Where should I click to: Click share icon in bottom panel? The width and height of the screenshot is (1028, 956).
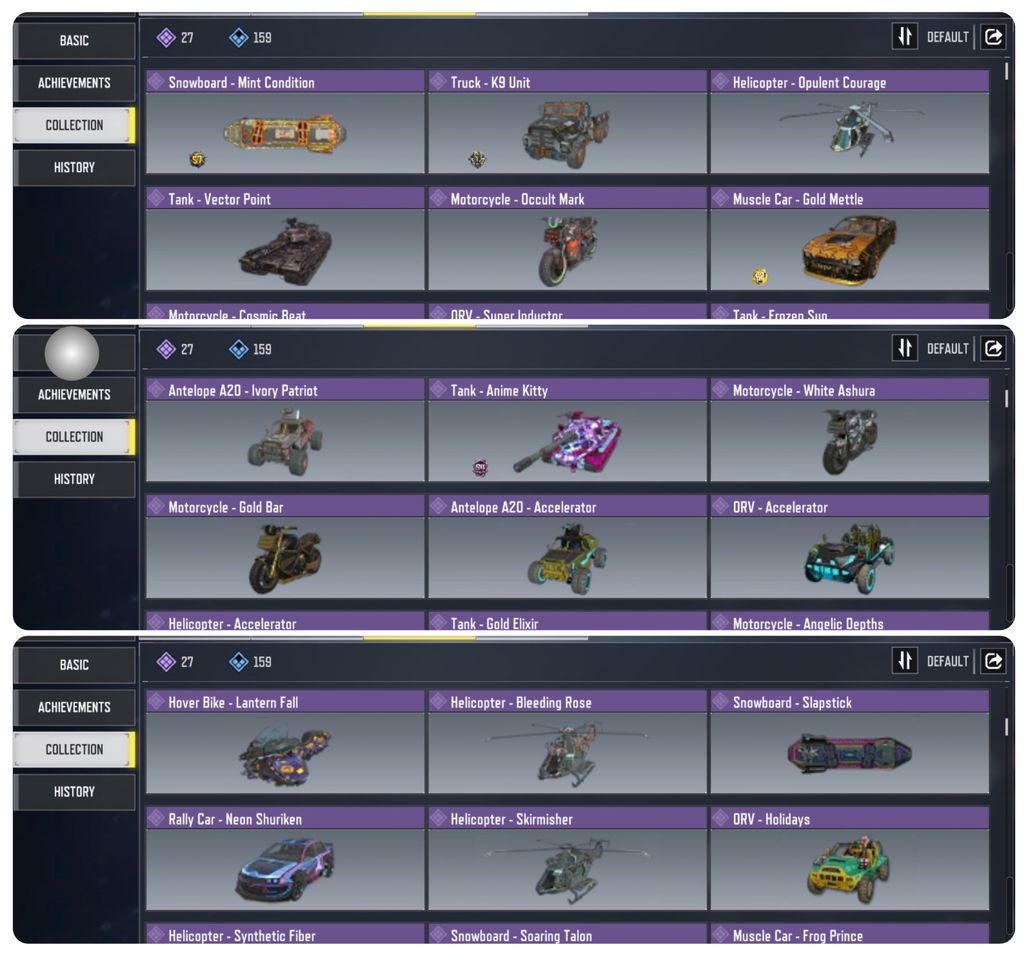pos(993,660)
